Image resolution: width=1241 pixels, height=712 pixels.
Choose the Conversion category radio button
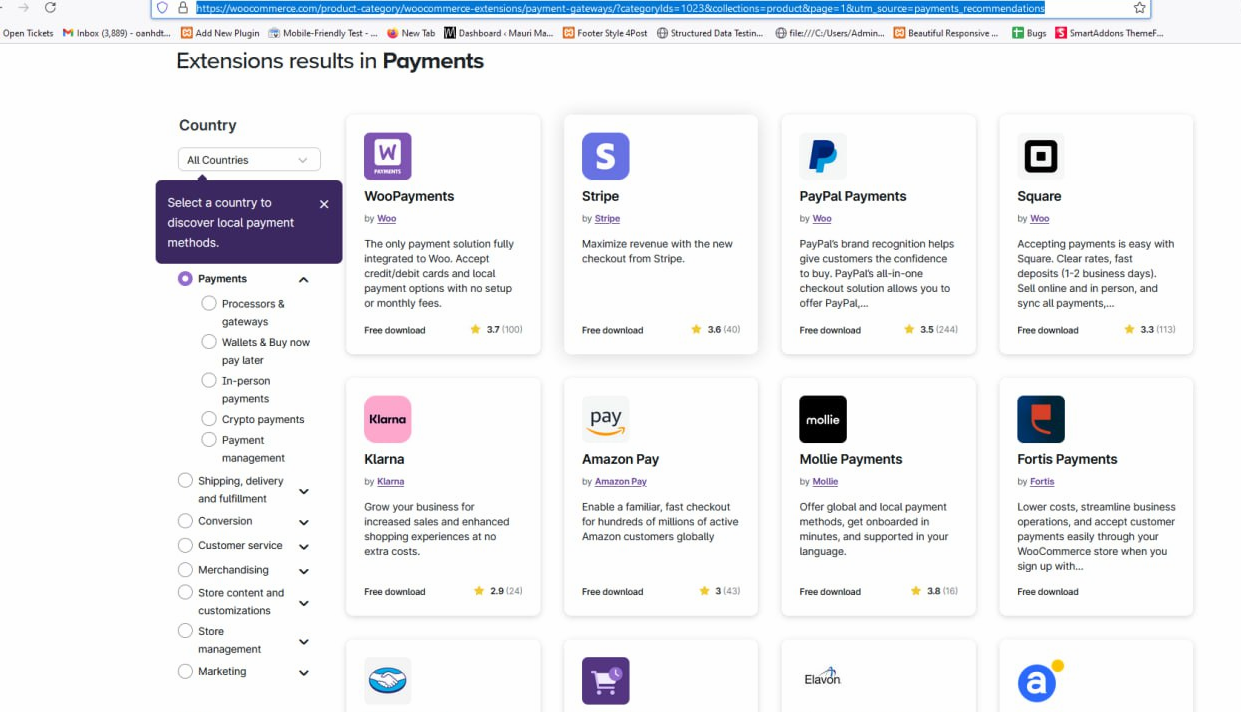(185, 521)
